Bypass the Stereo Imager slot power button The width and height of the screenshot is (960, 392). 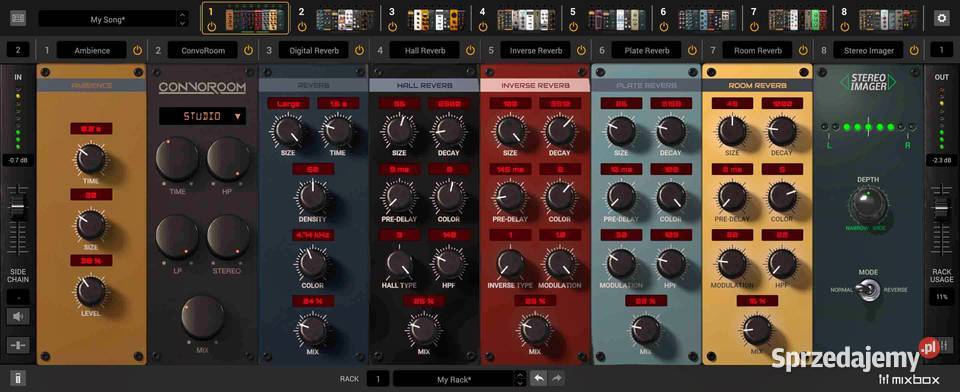pyautogui.click(x=914, y=50)
